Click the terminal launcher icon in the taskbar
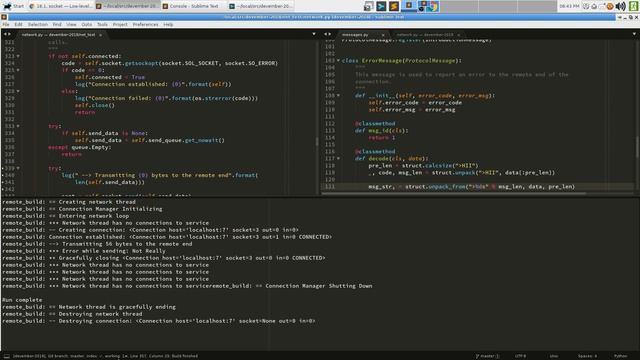This screenshot has height=360, width=640. pyautogui.click(x=381, y=6)
